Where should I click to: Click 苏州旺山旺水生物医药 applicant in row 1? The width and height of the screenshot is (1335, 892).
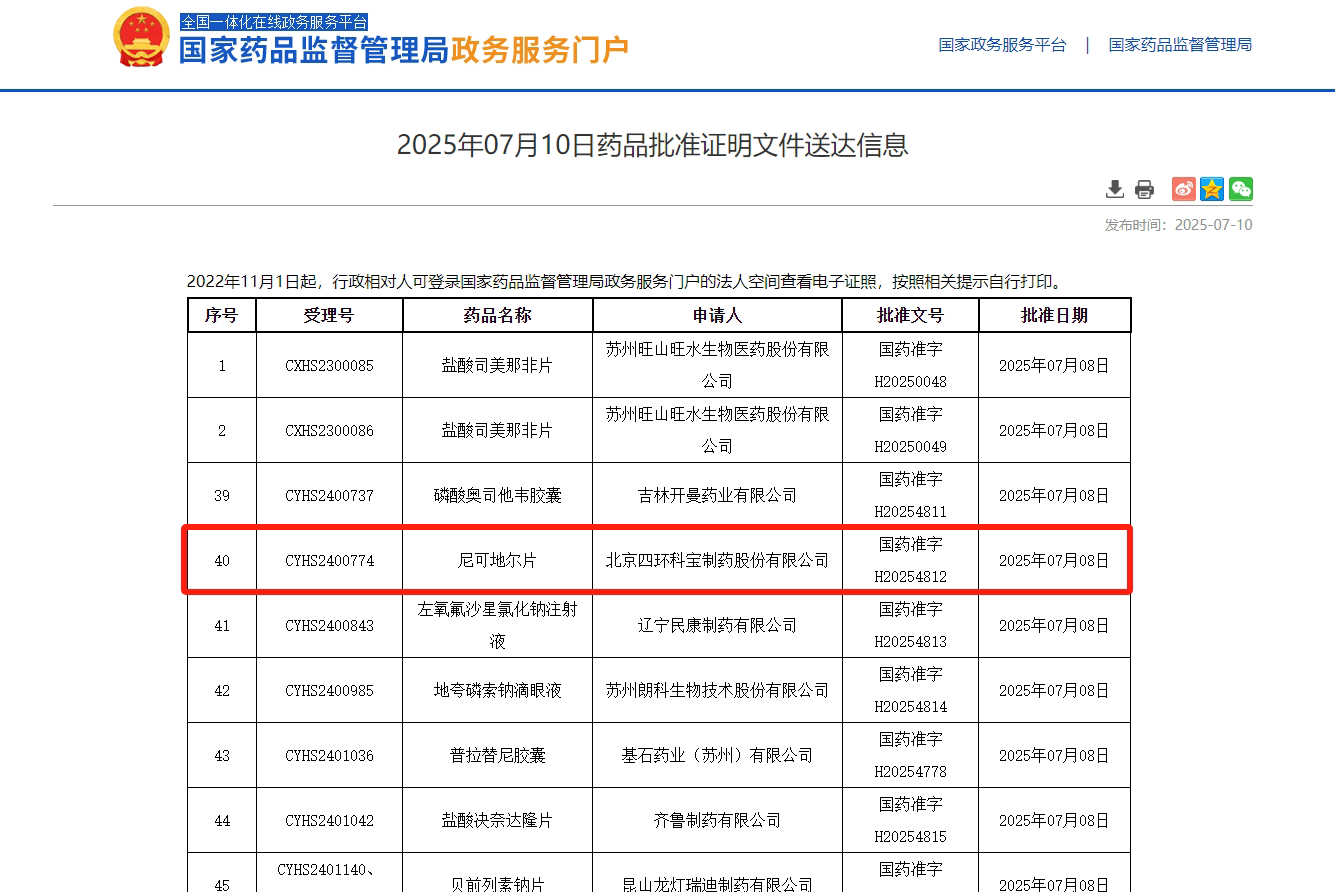point(717,365)
